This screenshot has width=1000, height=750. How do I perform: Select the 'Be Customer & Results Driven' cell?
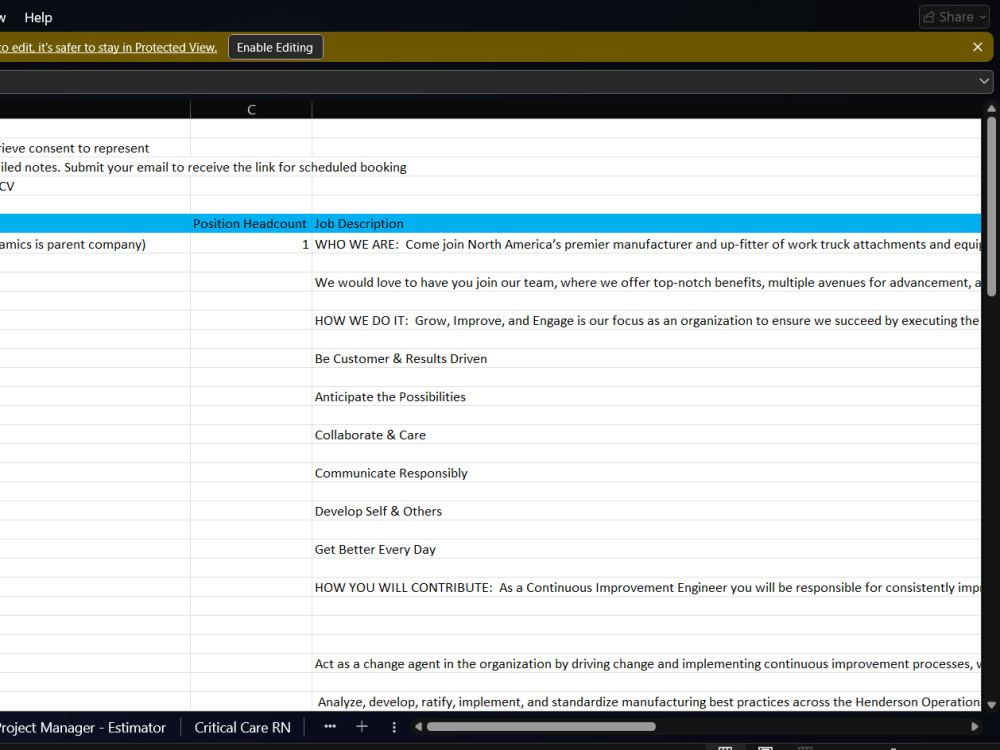pos(647,359)
